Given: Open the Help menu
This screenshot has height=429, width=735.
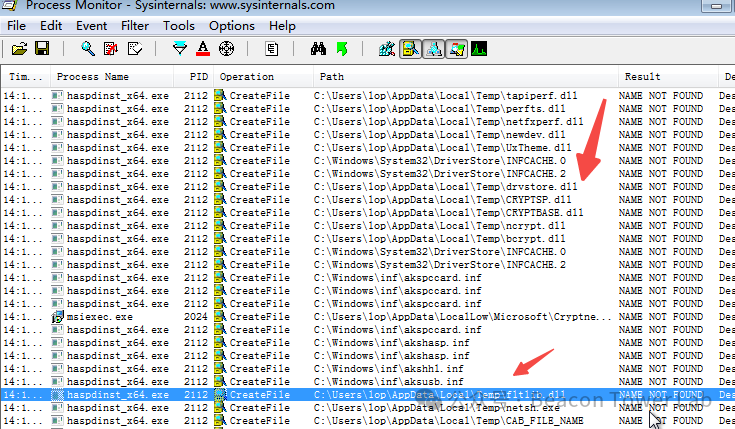Looking at the screenshot, I should pos(282,26).
